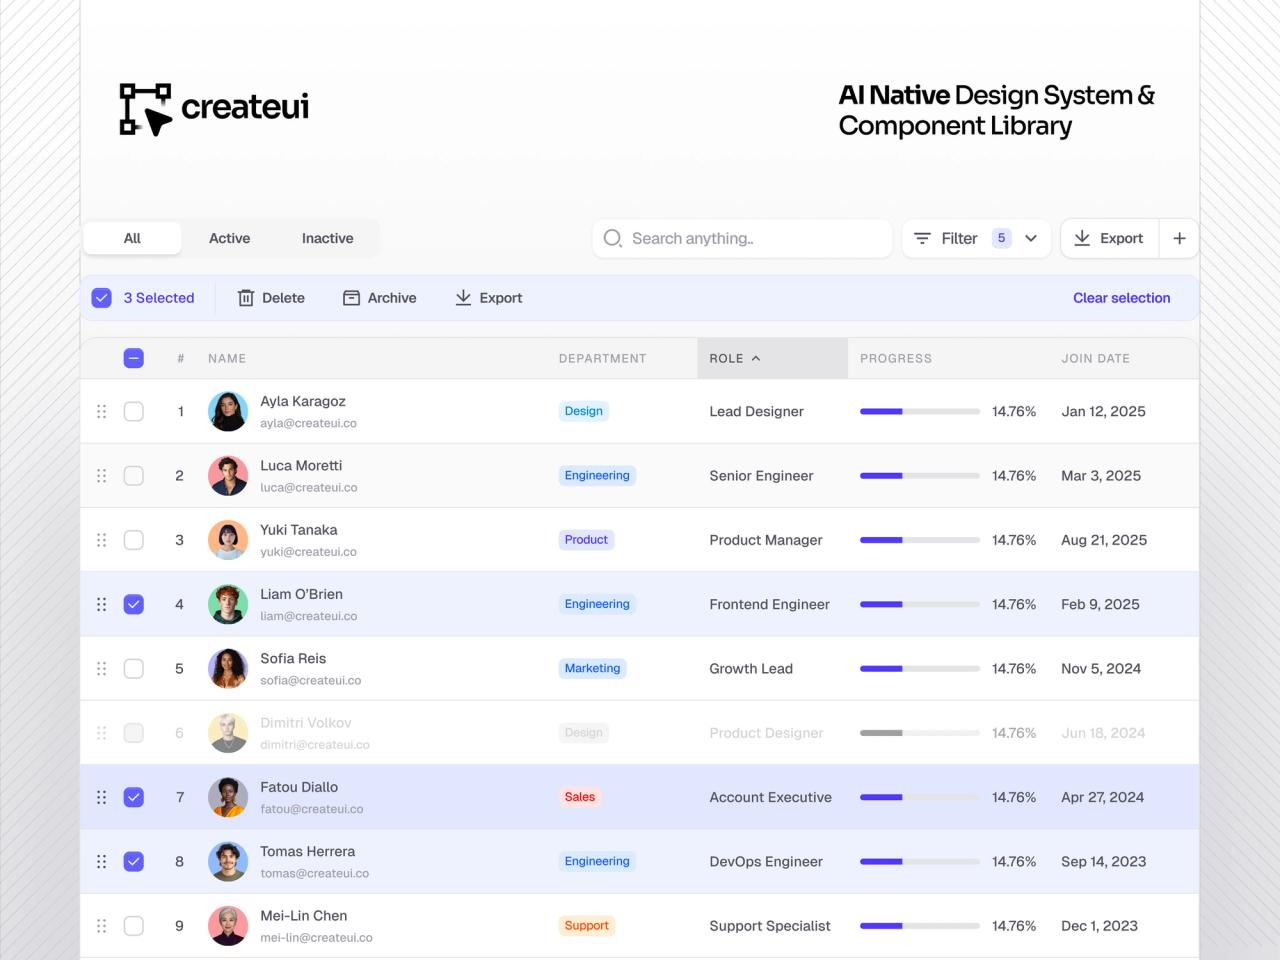Viewport: 1280px width, 960px height.
Task: Archive the selected rows
Action: click(x=379, y=298)
